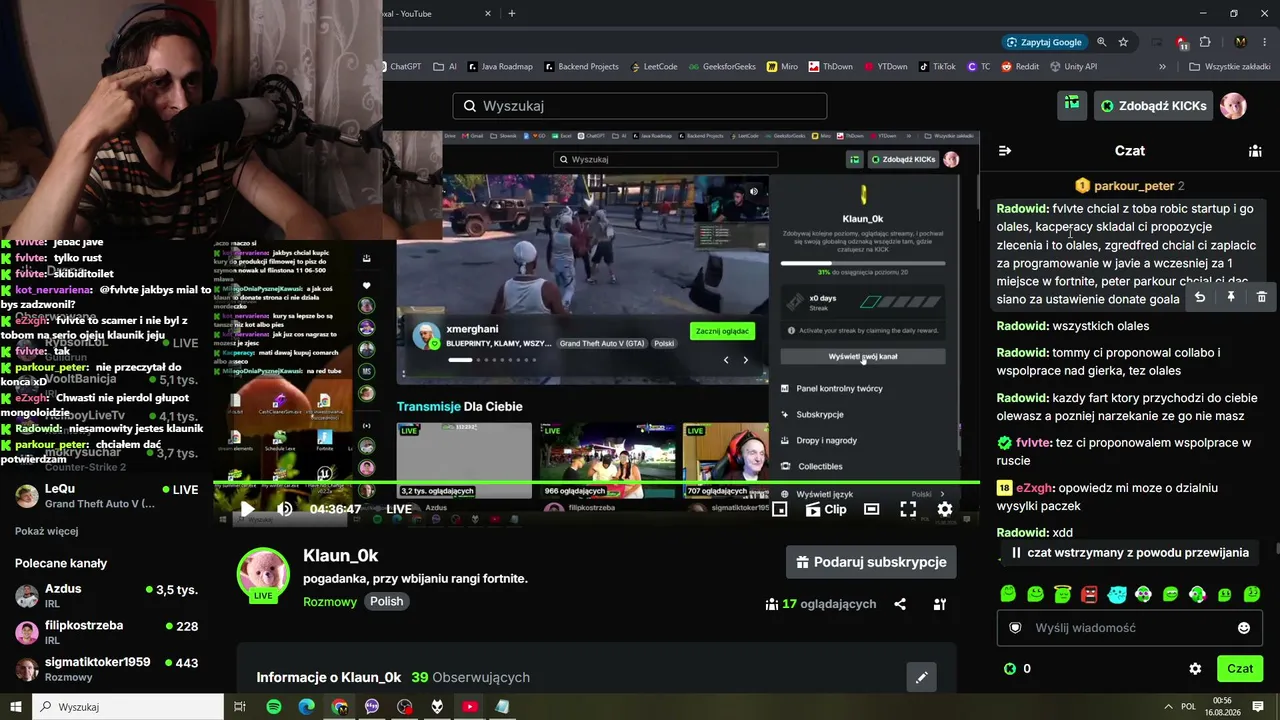Insert the red angry emote

[1089, 594]
